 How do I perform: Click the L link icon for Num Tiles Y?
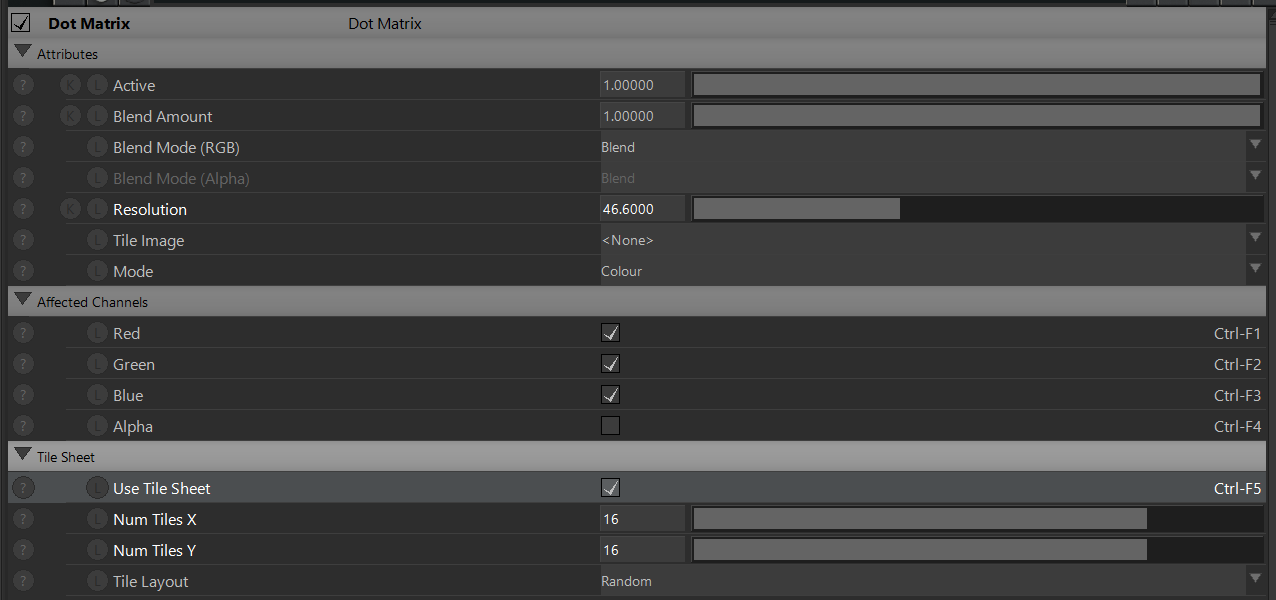coord(97,550)
